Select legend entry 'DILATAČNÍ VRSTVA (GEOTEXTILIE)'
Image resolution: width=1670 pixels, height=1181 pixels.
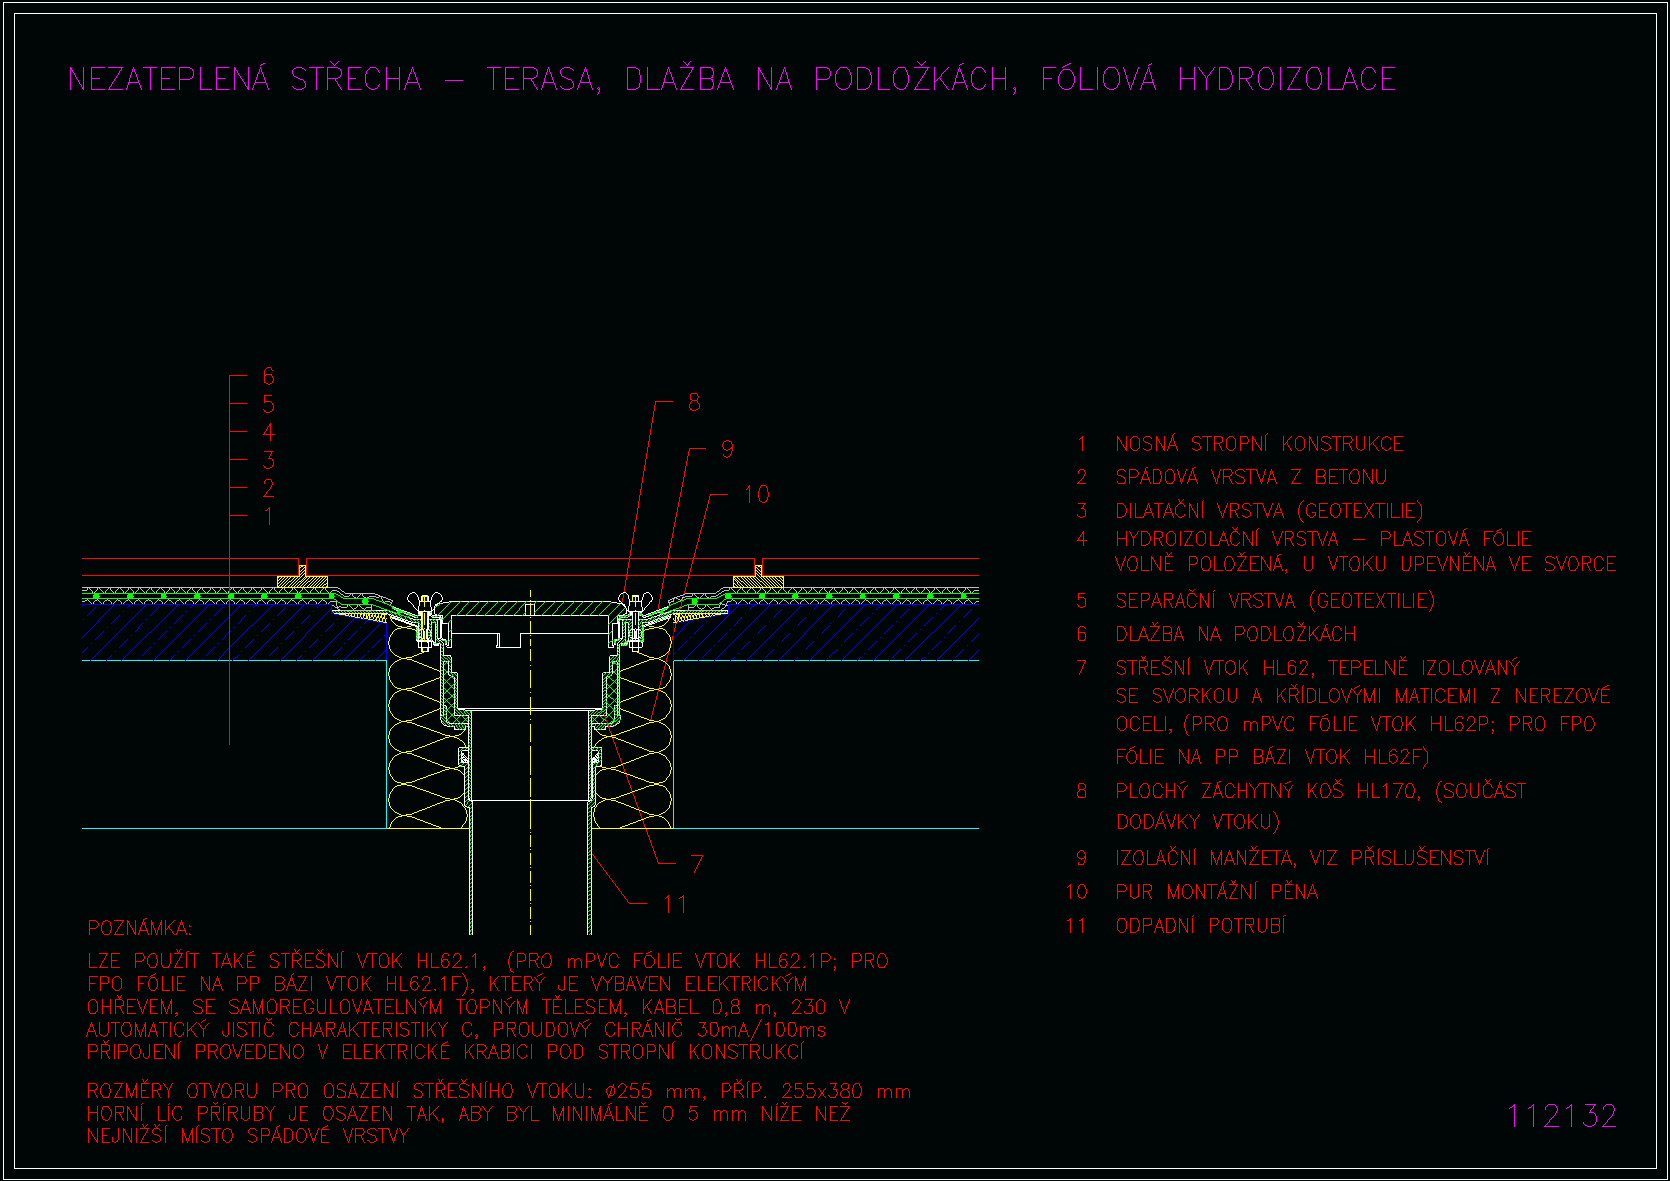(x=1269, y=511)
